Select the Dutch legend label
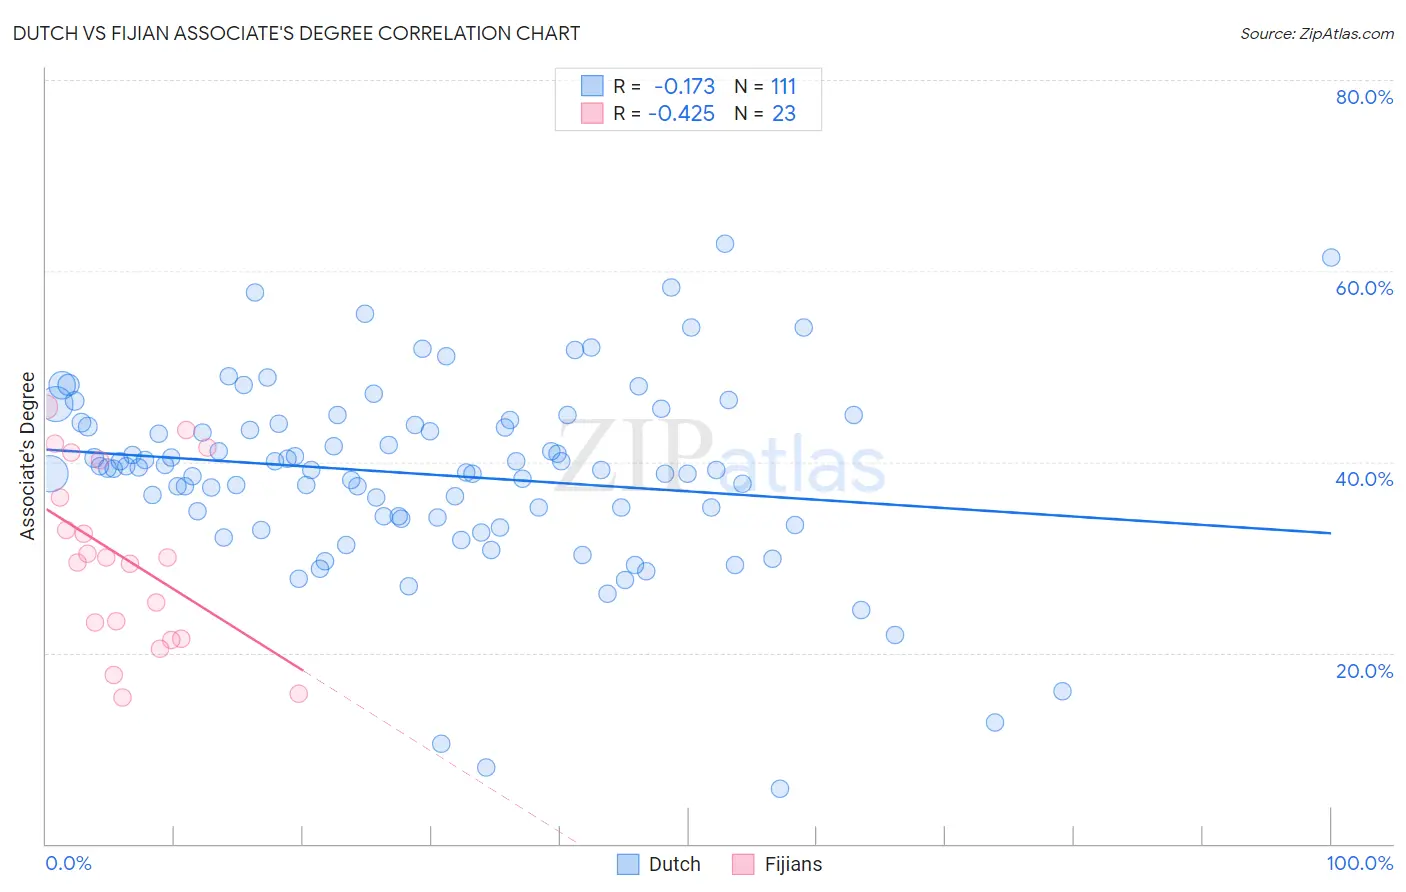Screen dimensions: 1406x892 tap(675, 864)
